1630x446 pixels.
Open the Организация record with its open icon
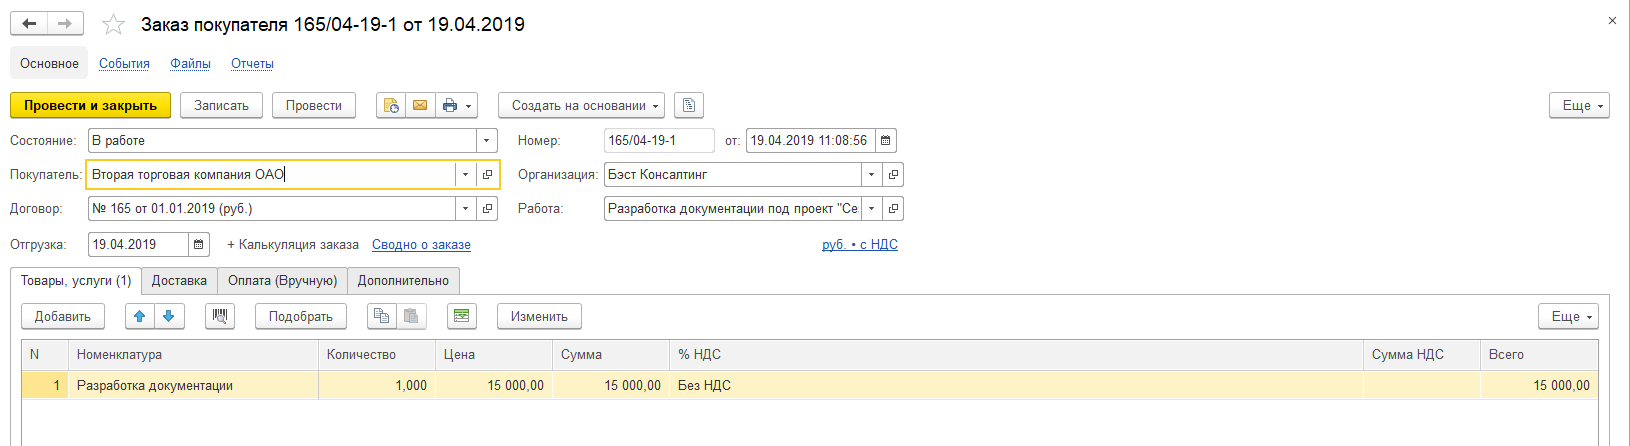pos(893,174)
